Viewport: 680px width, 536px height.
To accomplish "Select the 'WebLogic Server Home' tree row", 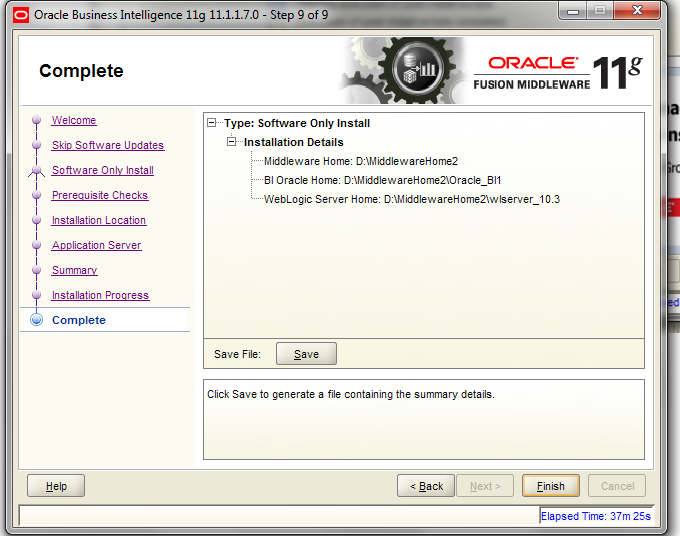I will pyautogui.click(x=412, y=199).
